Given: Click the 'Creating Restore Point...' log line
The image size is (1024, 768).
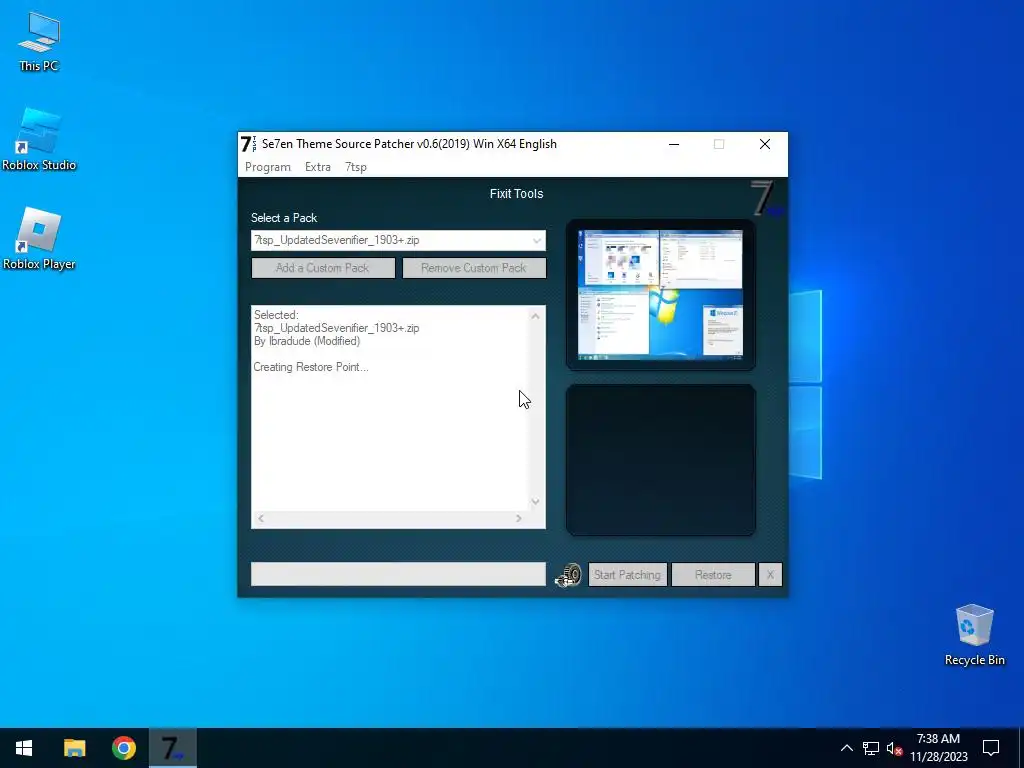Looking at the screenshot, I should pyautogui.click(x=311, y=367).
